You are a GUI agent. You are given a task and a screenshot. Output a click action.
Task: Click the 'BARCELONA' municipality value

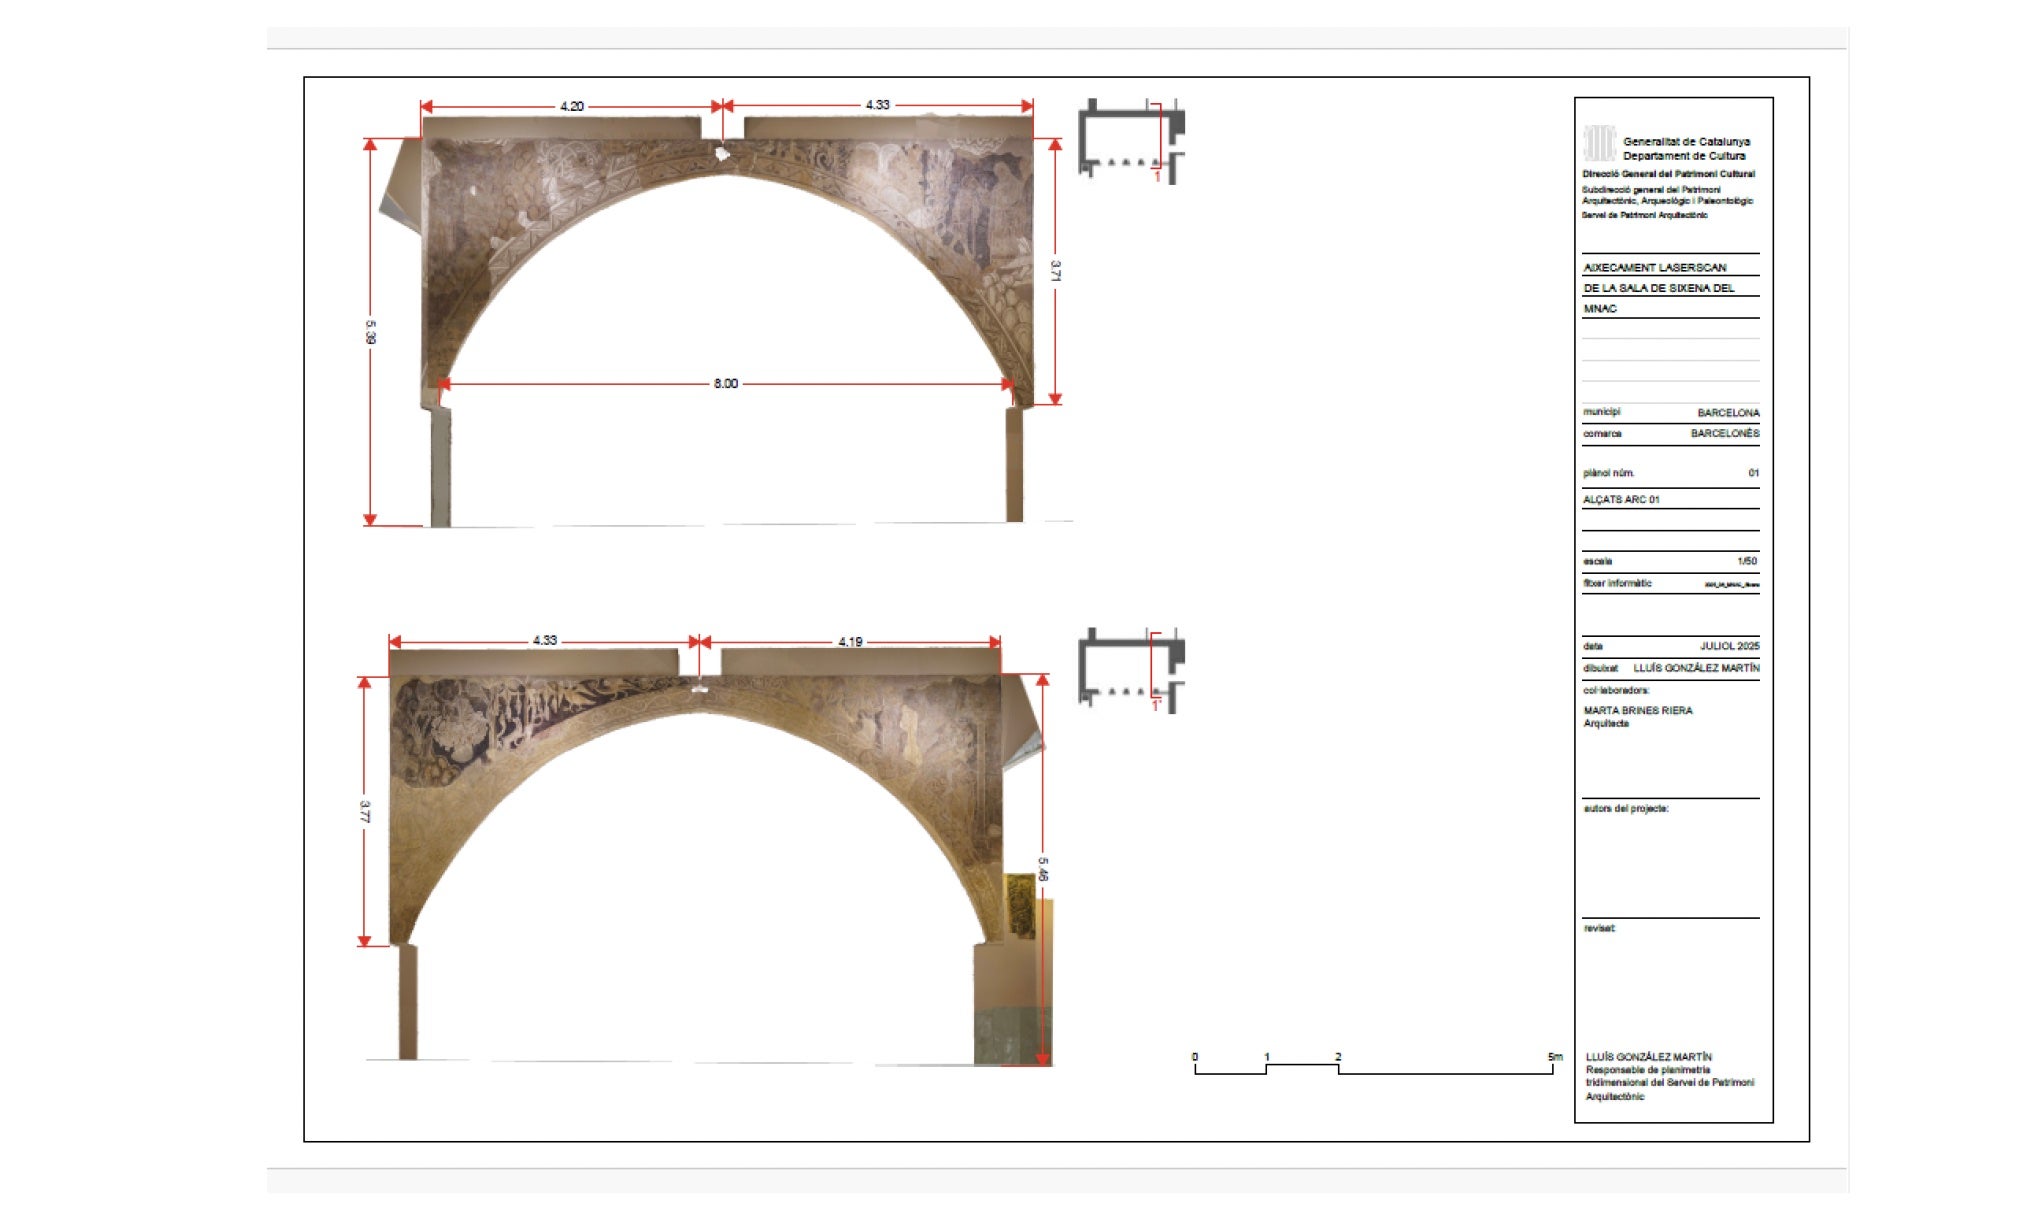pyautogui.click(x=1728, y=413)
